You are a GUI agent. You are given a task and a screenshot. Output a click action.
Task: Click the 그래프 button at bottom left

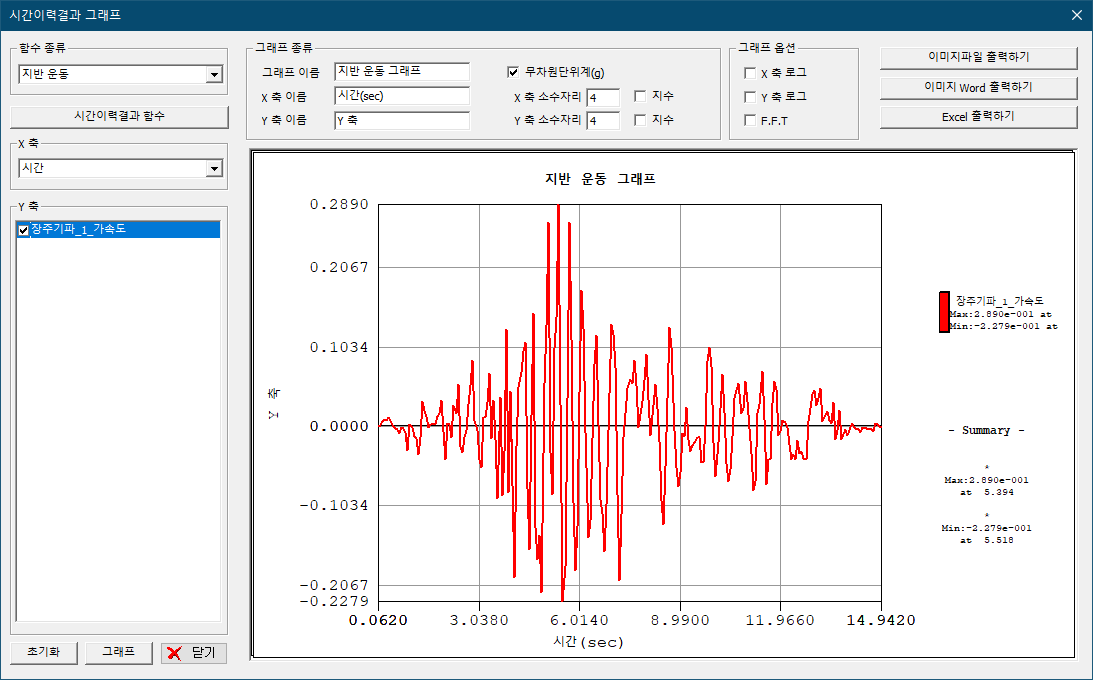[x=118, y=652]
